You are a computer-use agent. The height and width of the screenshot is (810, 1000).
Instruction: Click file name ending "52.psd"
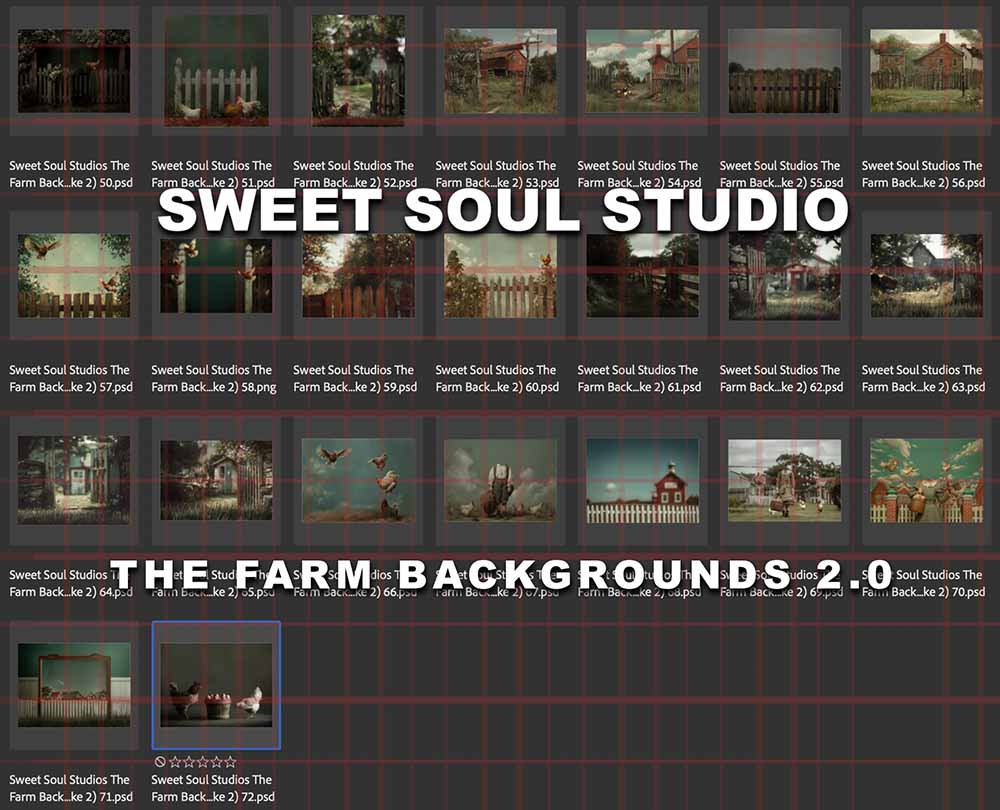(355, 174)
